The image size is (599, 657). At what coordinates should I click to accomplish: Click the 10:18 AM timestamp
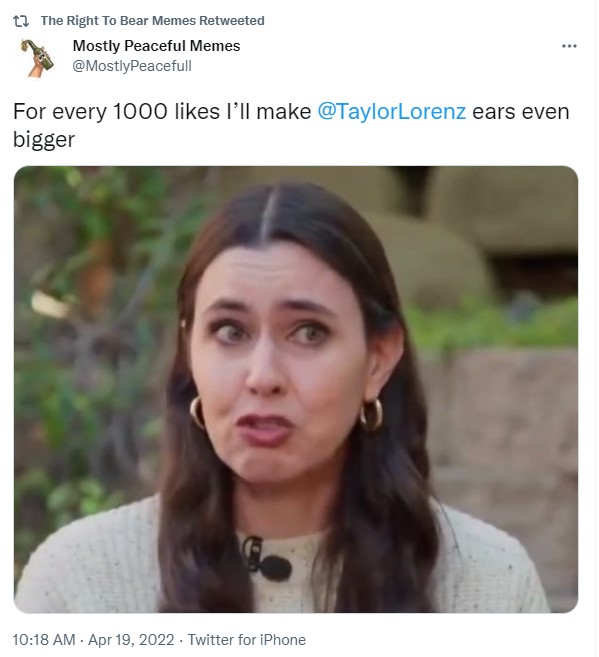[x=44, y=640]
